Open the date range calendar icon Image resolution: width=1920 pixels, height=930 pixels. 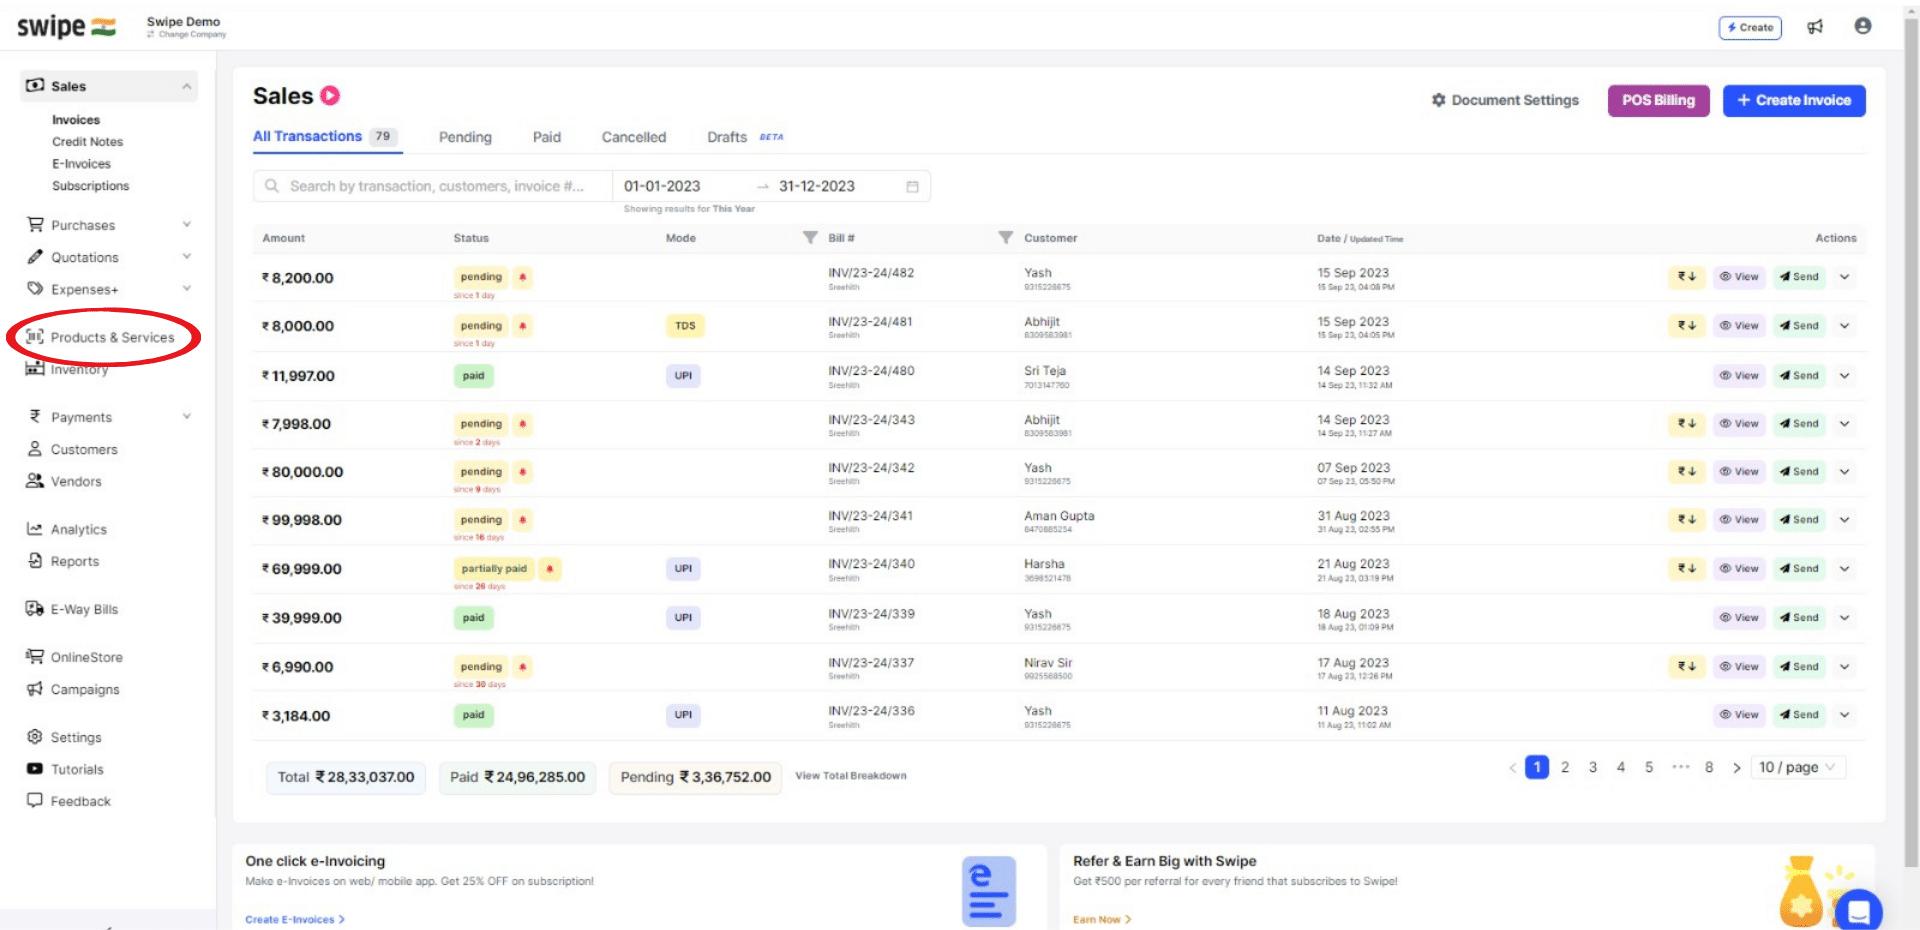coord(912,187)
